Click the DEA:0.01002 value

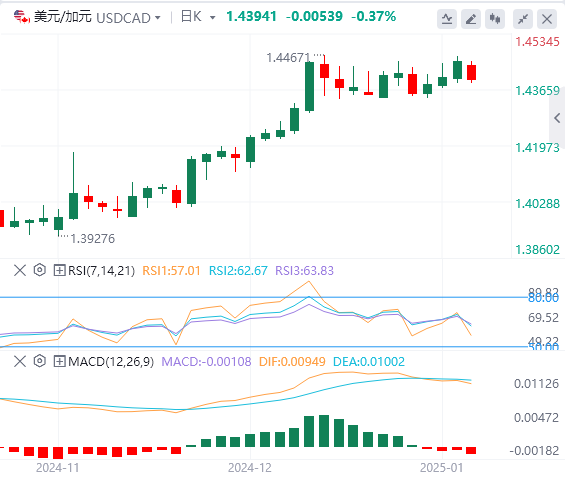[x=369, y=361]
